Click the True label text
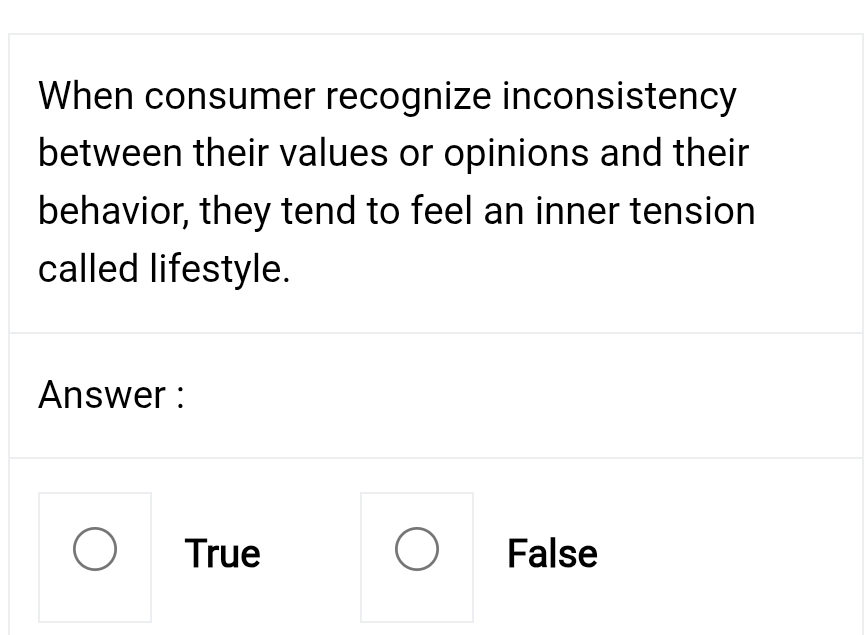The height and width of the screenshot is (635, 868). 221,553
